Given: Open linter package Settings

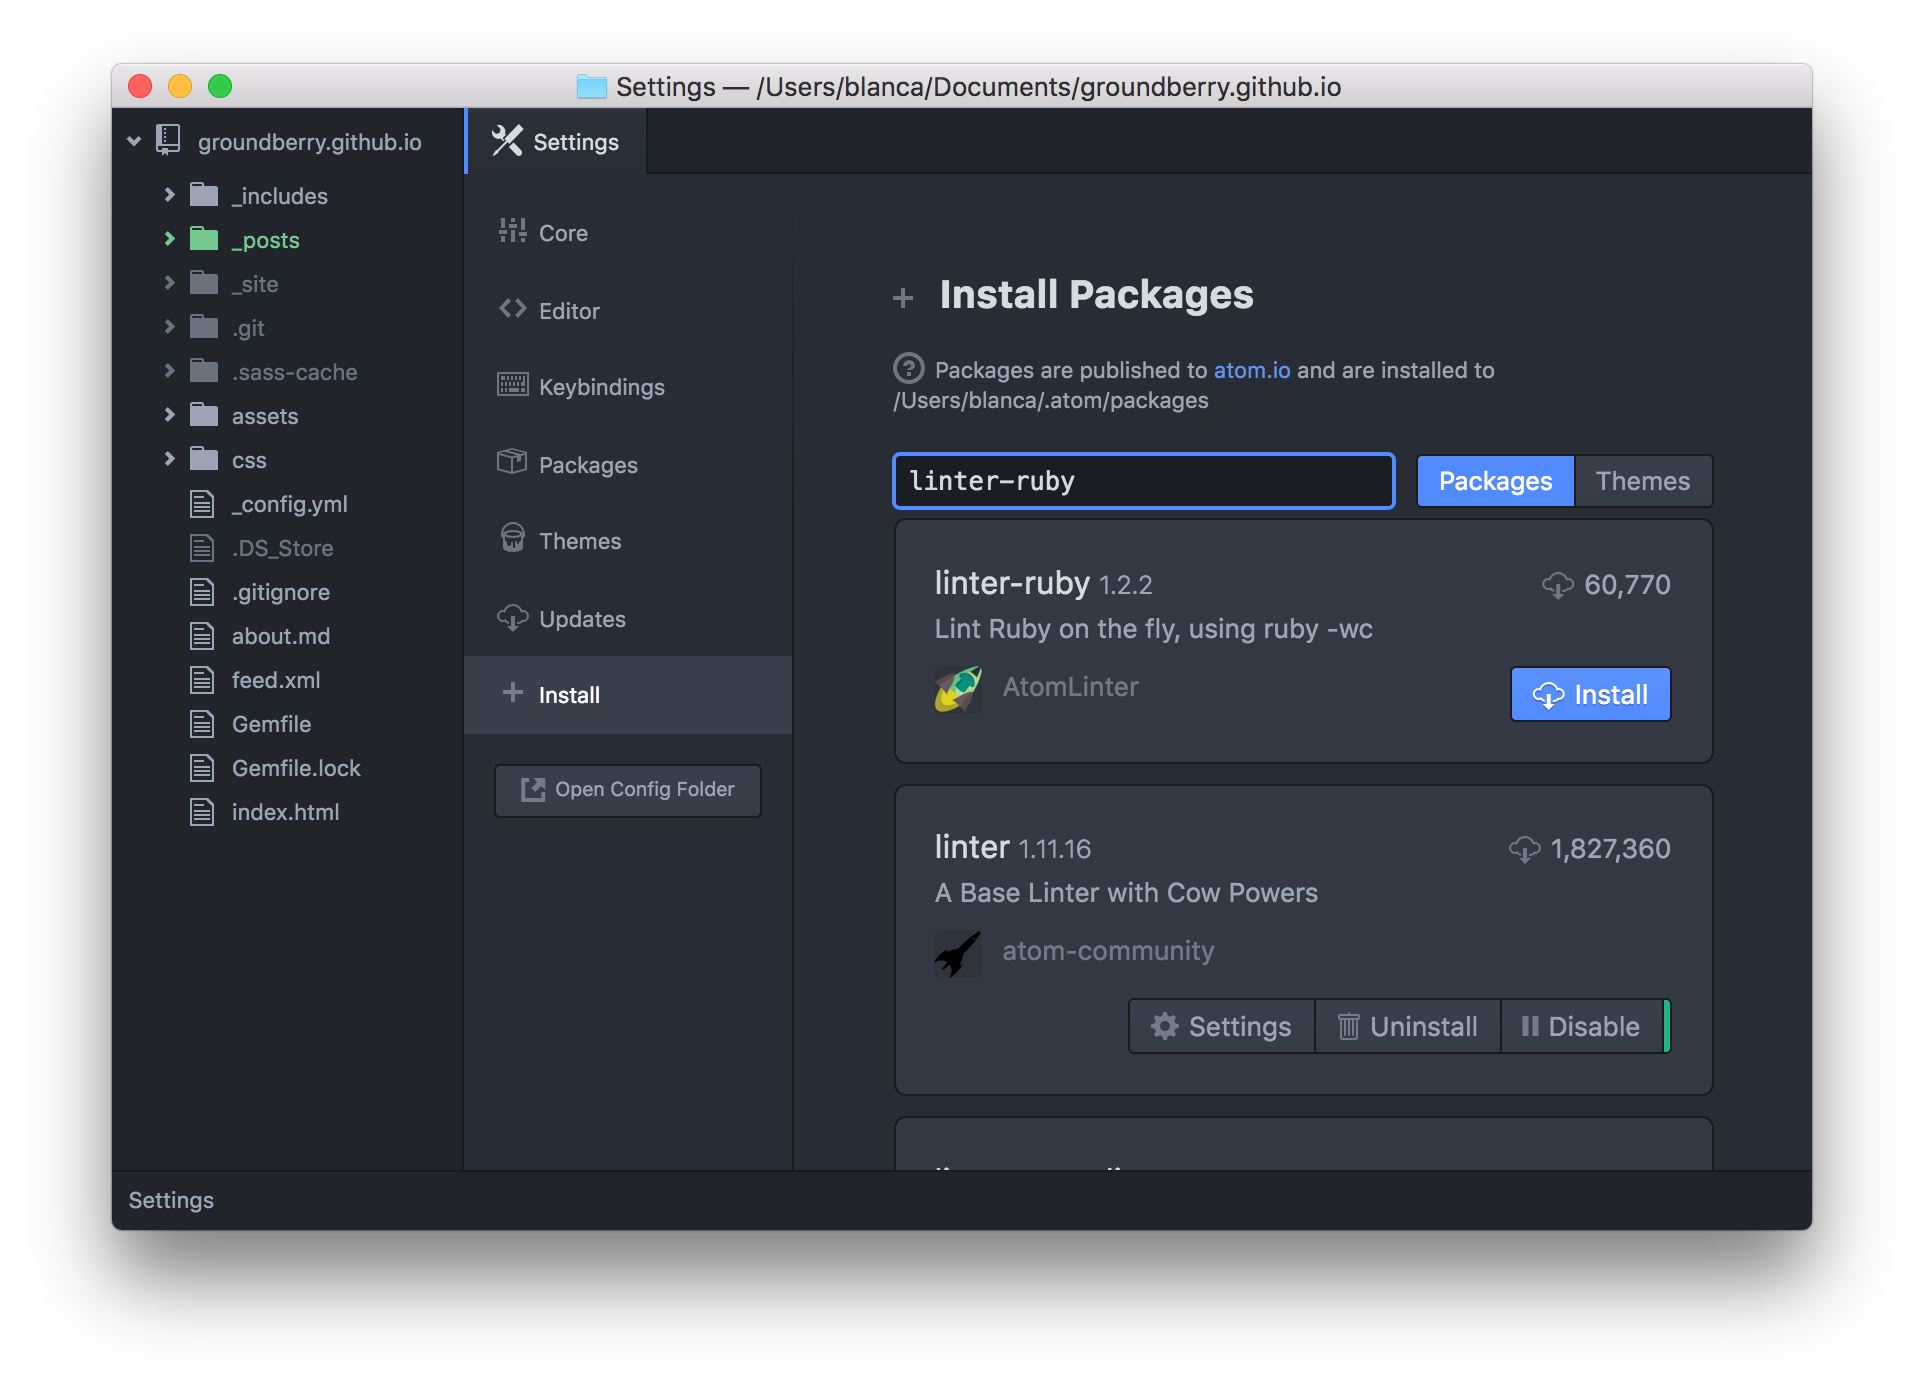Looking at the screenshot, I should [1221, 1026].
